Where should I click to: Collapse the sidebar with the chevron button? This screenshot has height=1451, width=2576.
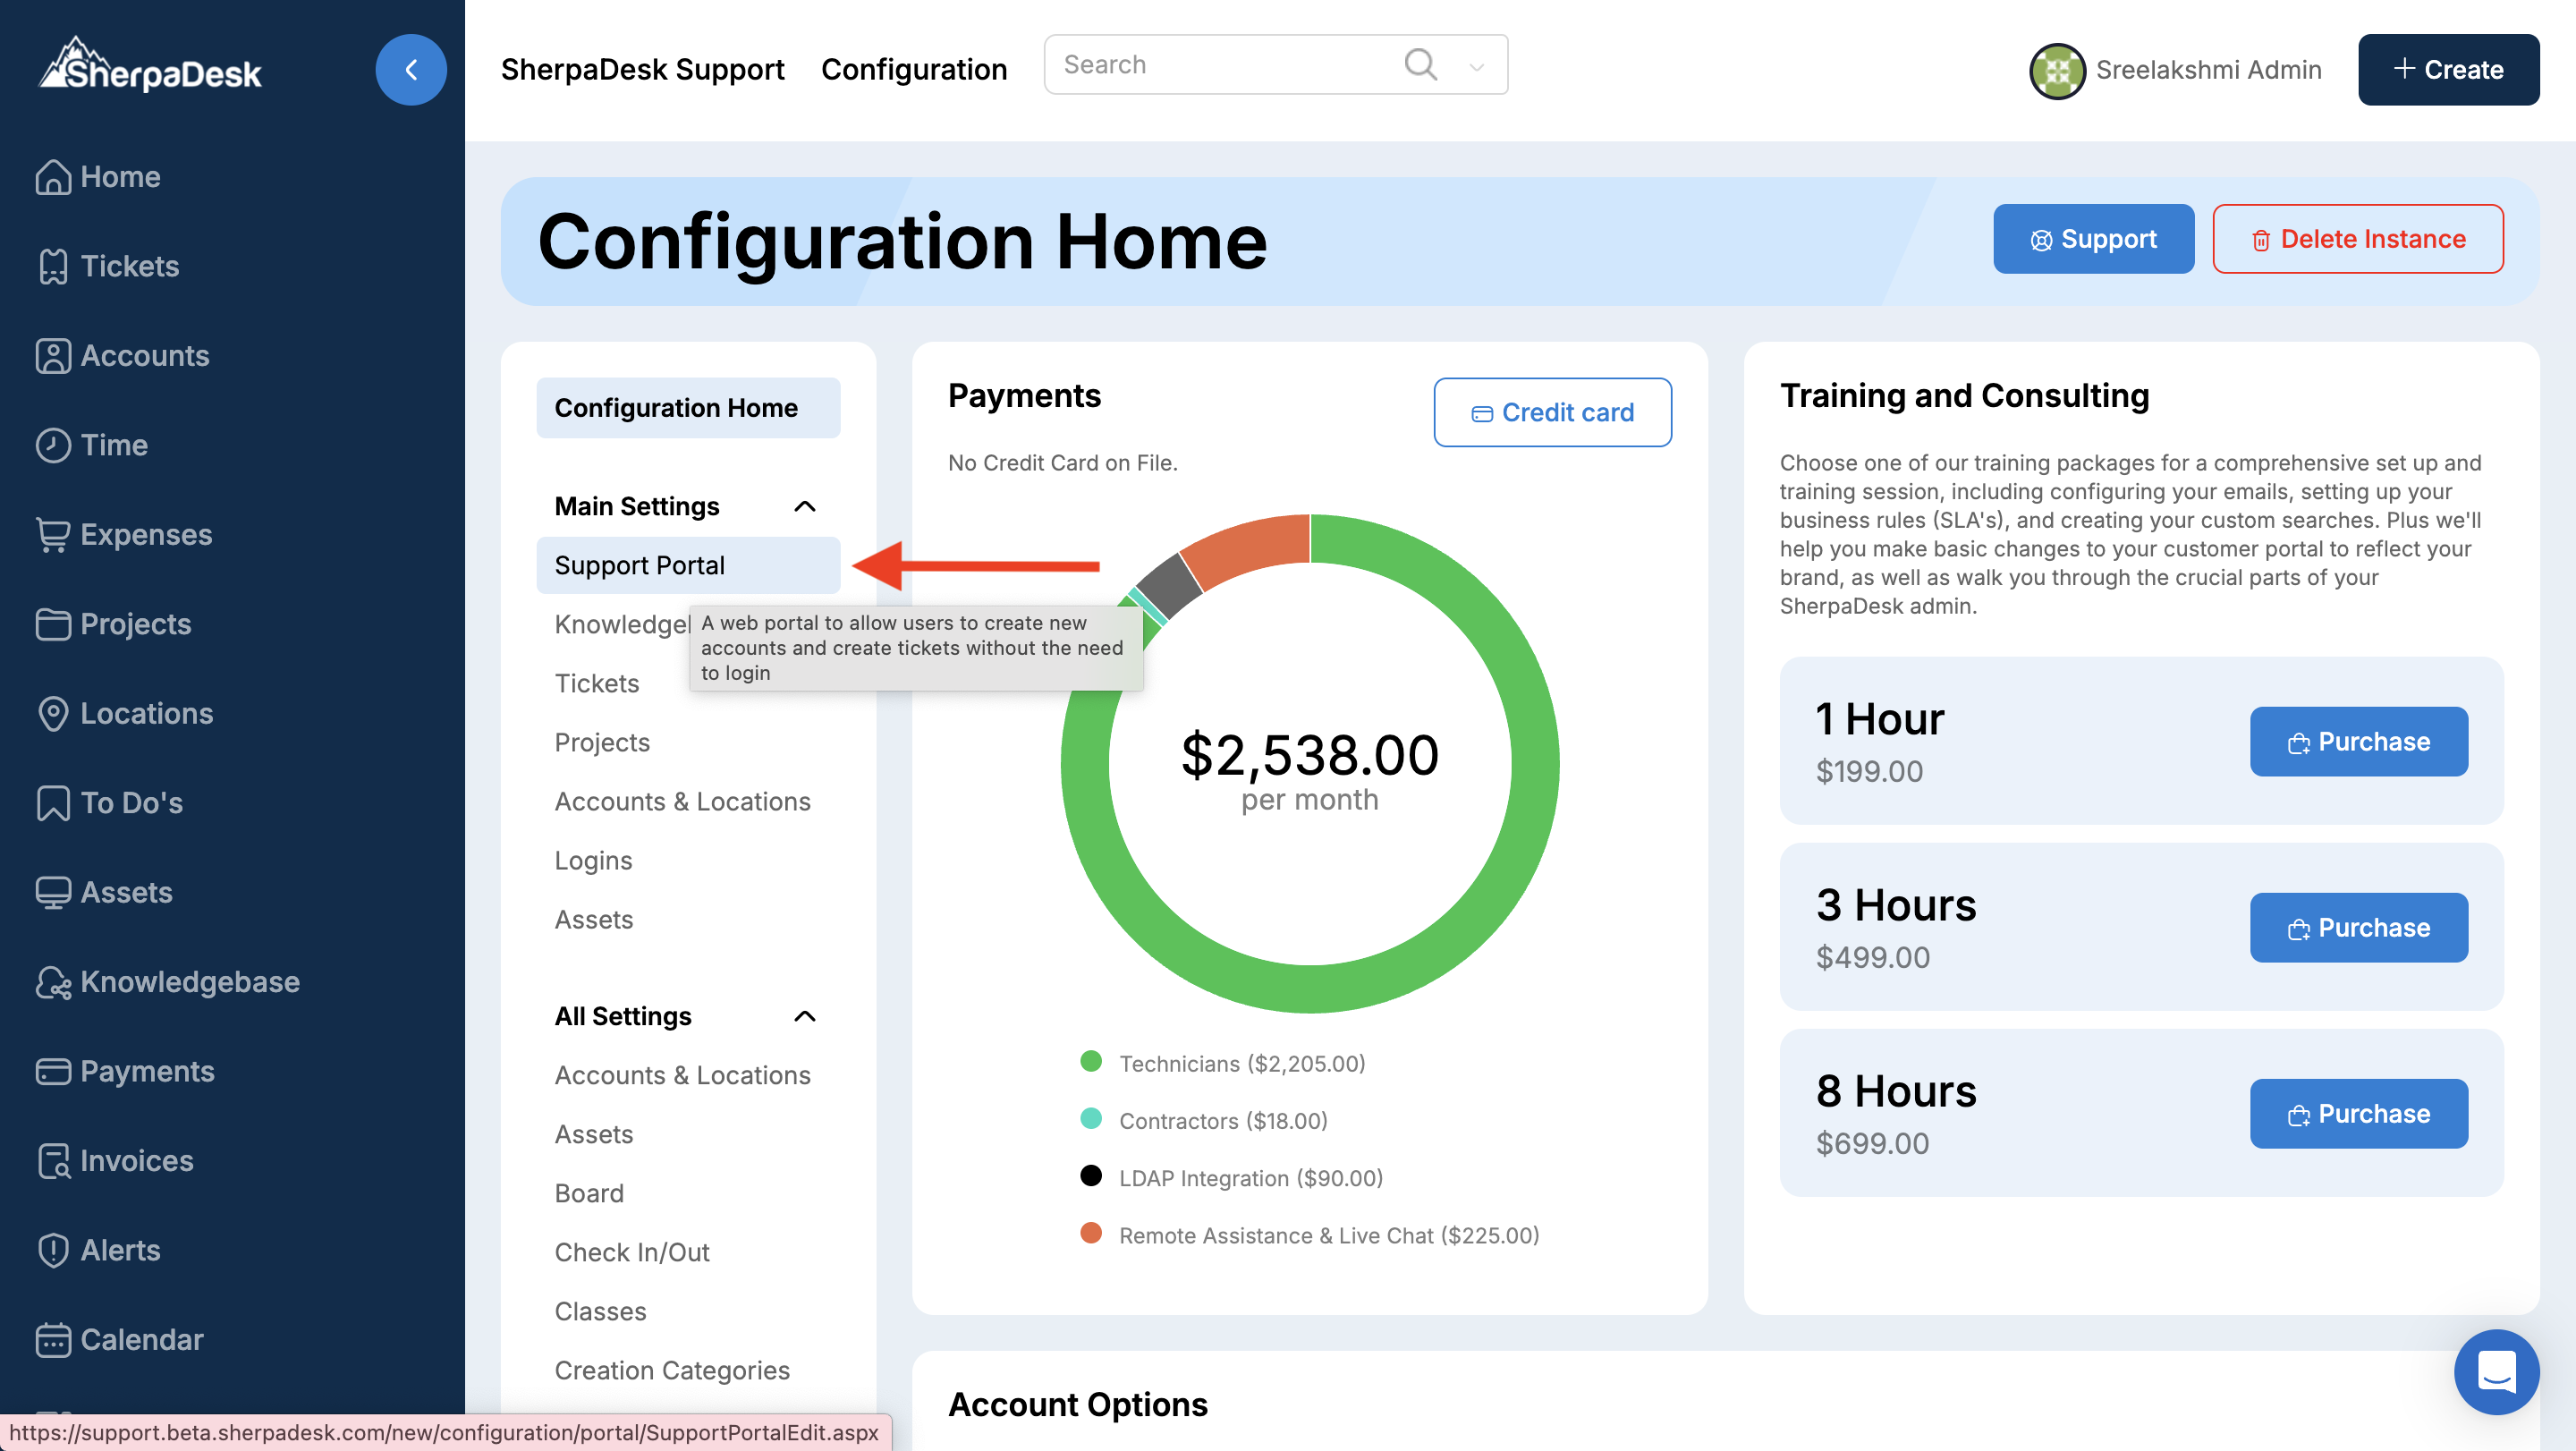pos(410,69)
